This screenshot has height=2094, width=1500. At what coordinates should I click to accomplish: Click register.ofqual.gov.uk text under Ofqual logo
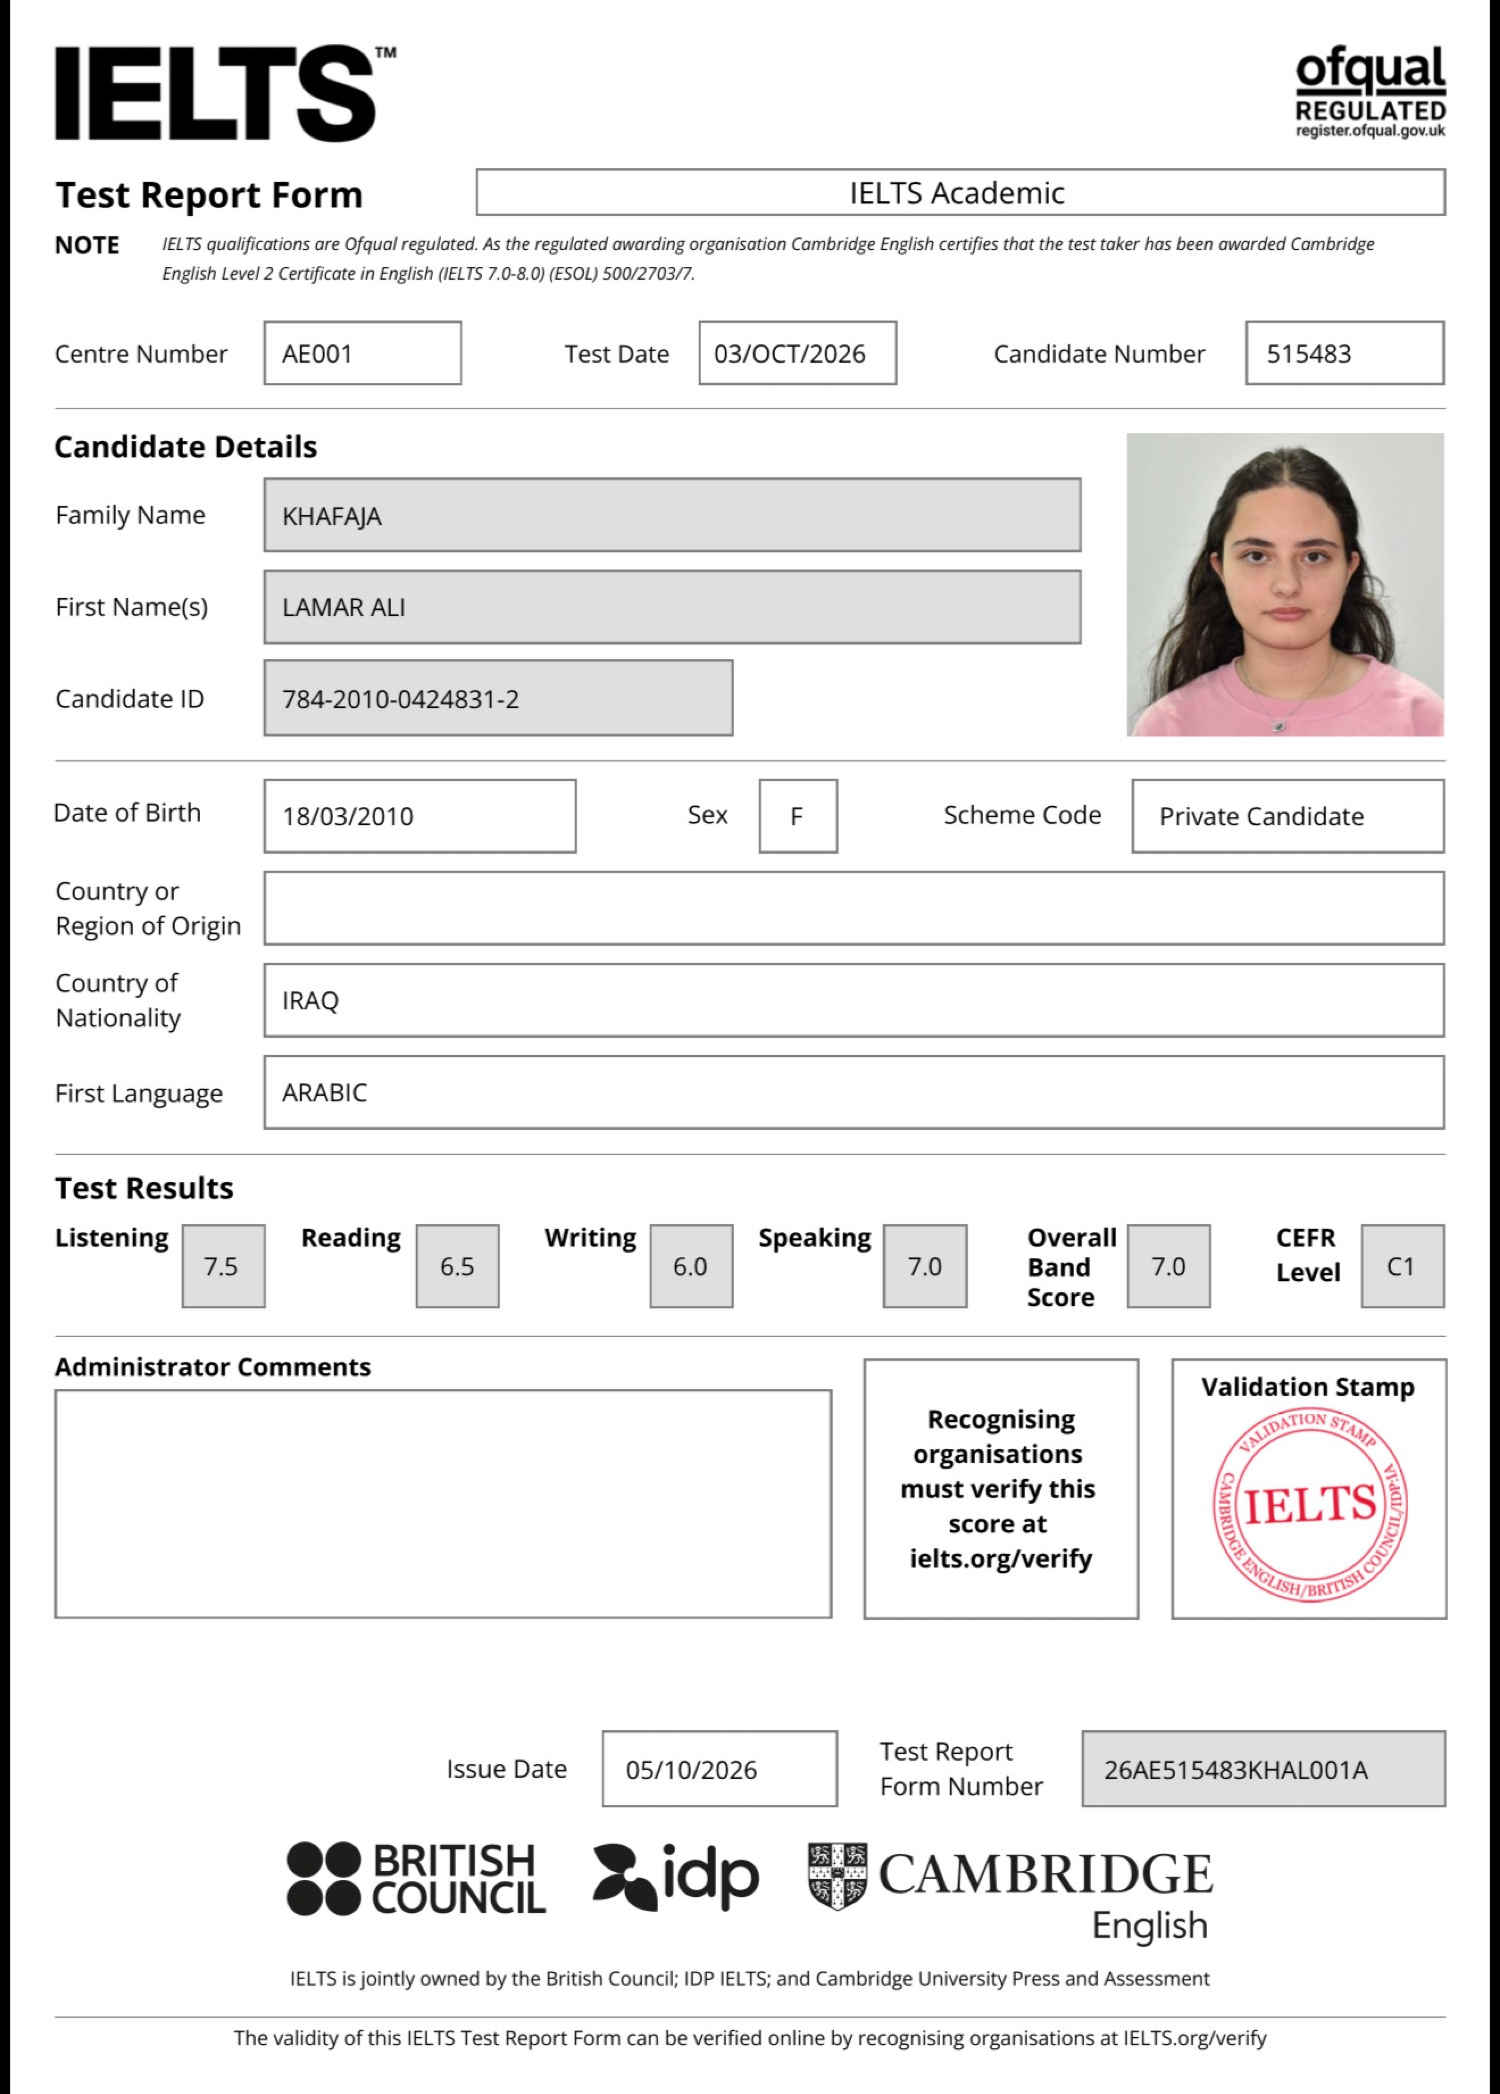1370,131
